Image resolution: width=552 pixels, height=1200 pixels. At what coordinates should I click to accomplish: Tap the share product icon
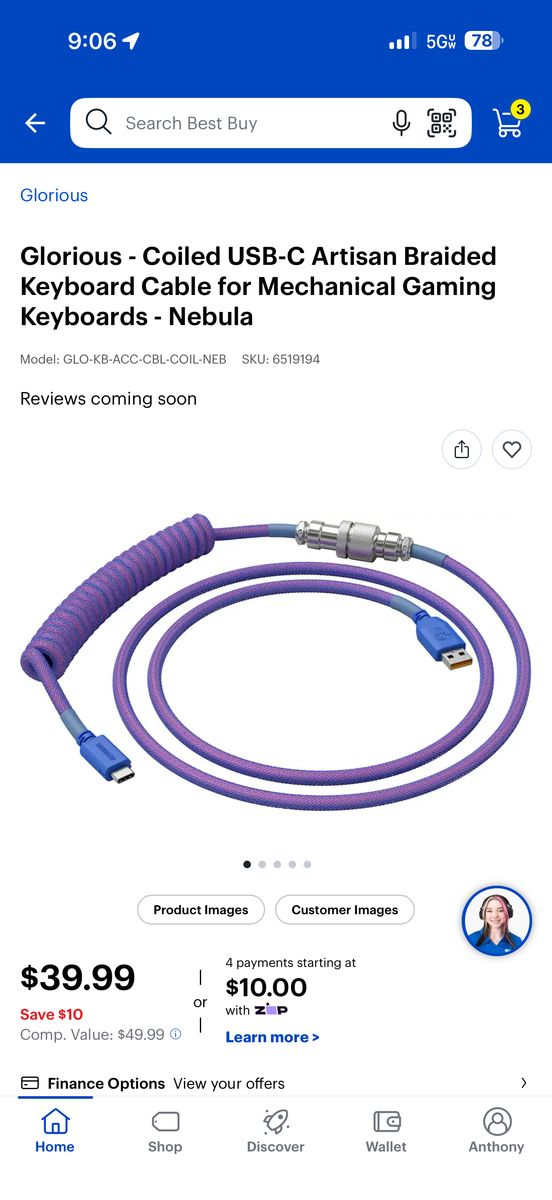coord(462,450)
